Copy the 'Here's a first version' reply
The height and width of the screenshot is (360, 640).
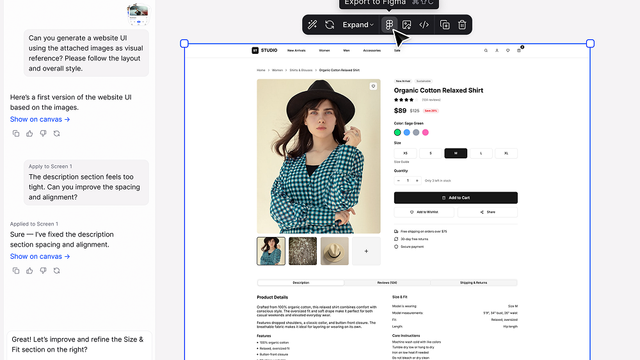point(16,133)
